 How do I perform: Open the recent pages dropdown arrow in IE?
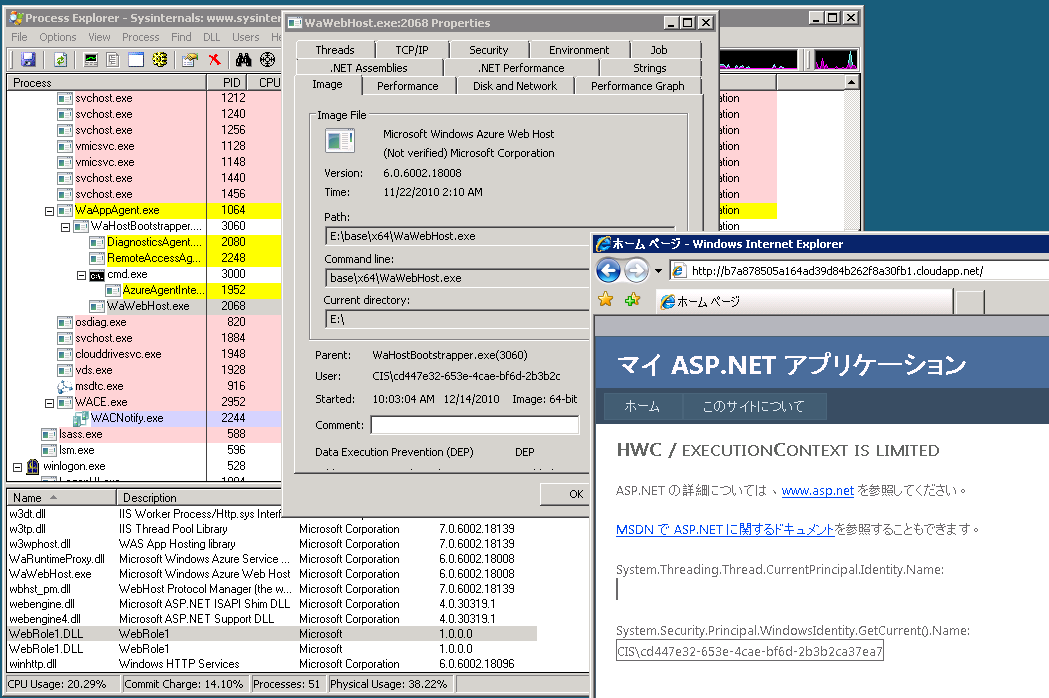(x=659, y=271)
